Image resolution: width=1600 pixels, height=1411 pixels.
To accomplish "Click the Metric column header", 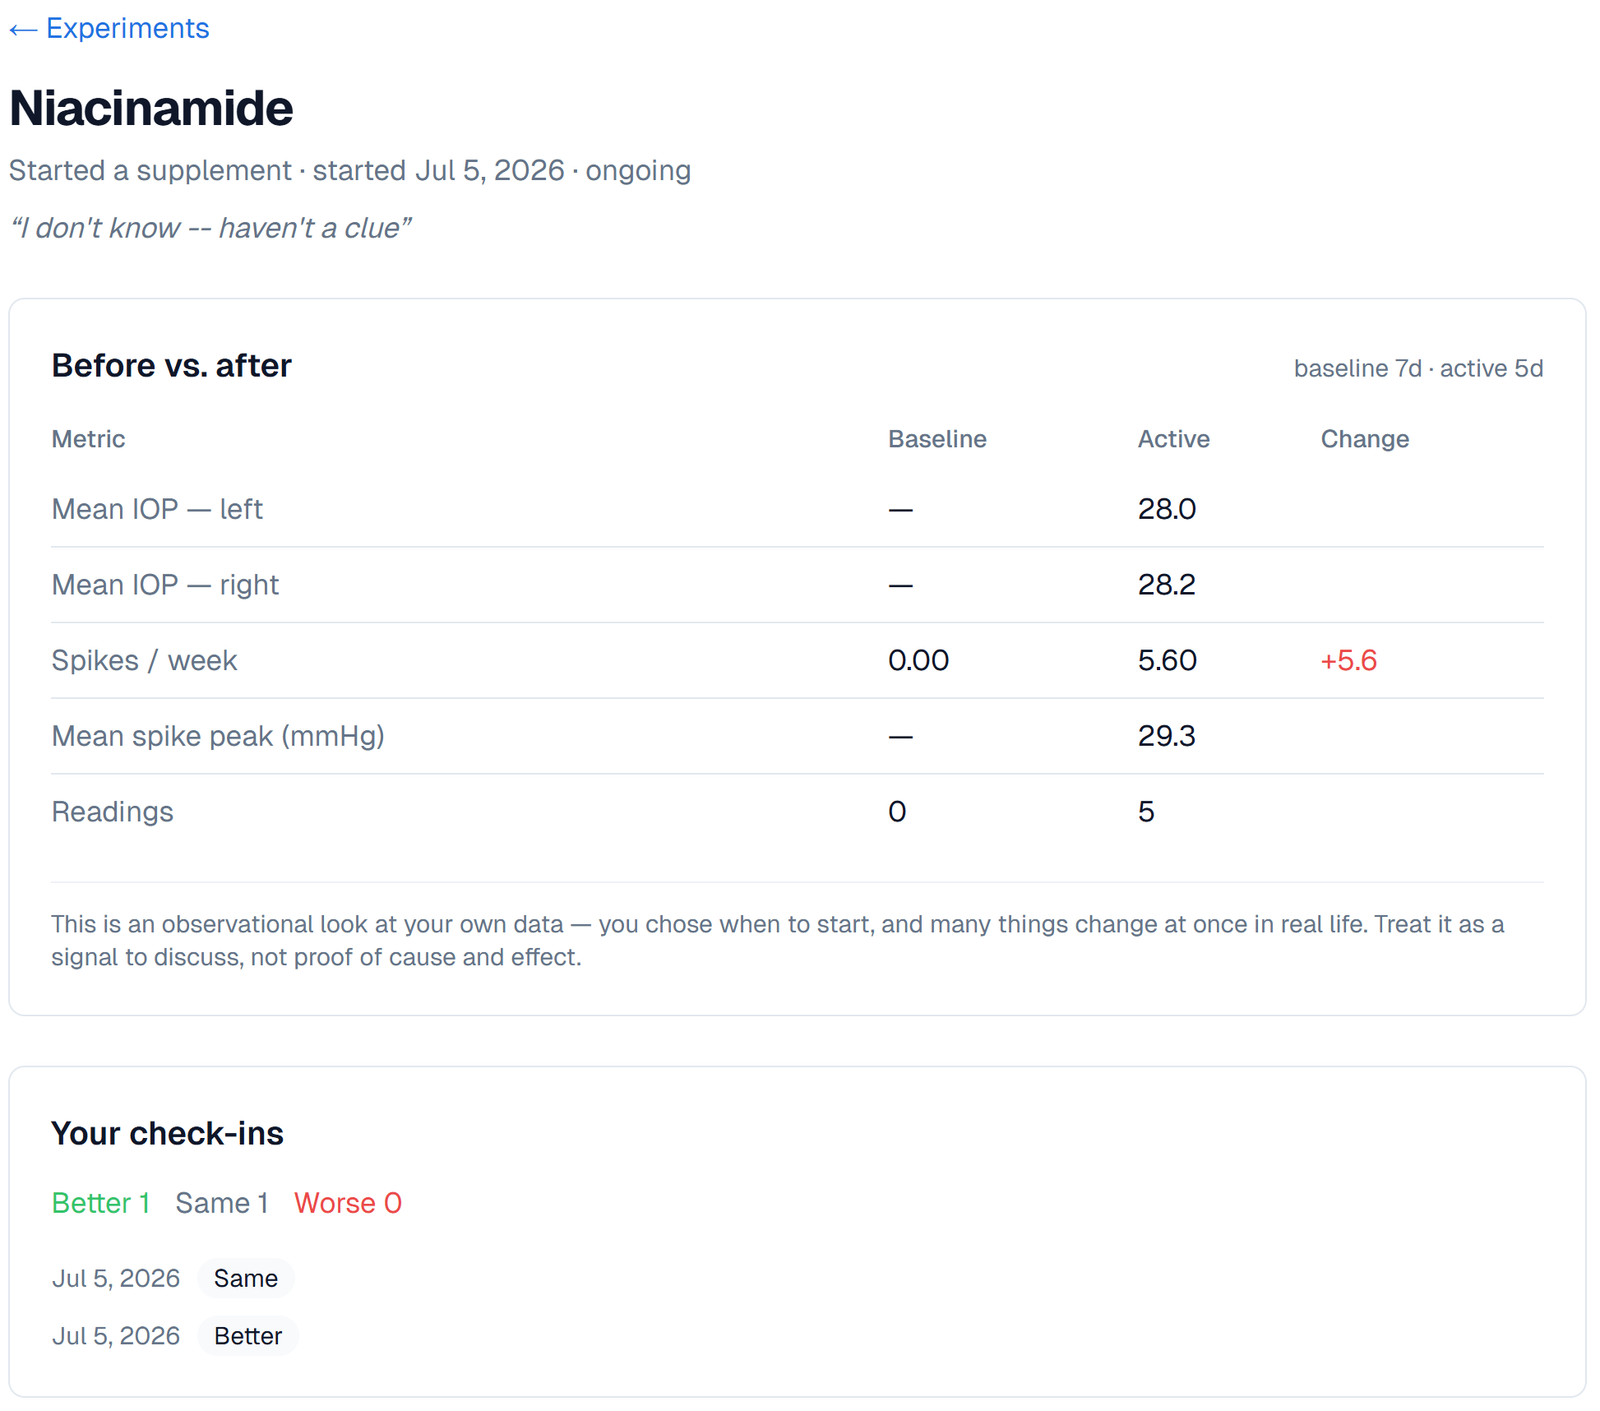I will (88, 439).
